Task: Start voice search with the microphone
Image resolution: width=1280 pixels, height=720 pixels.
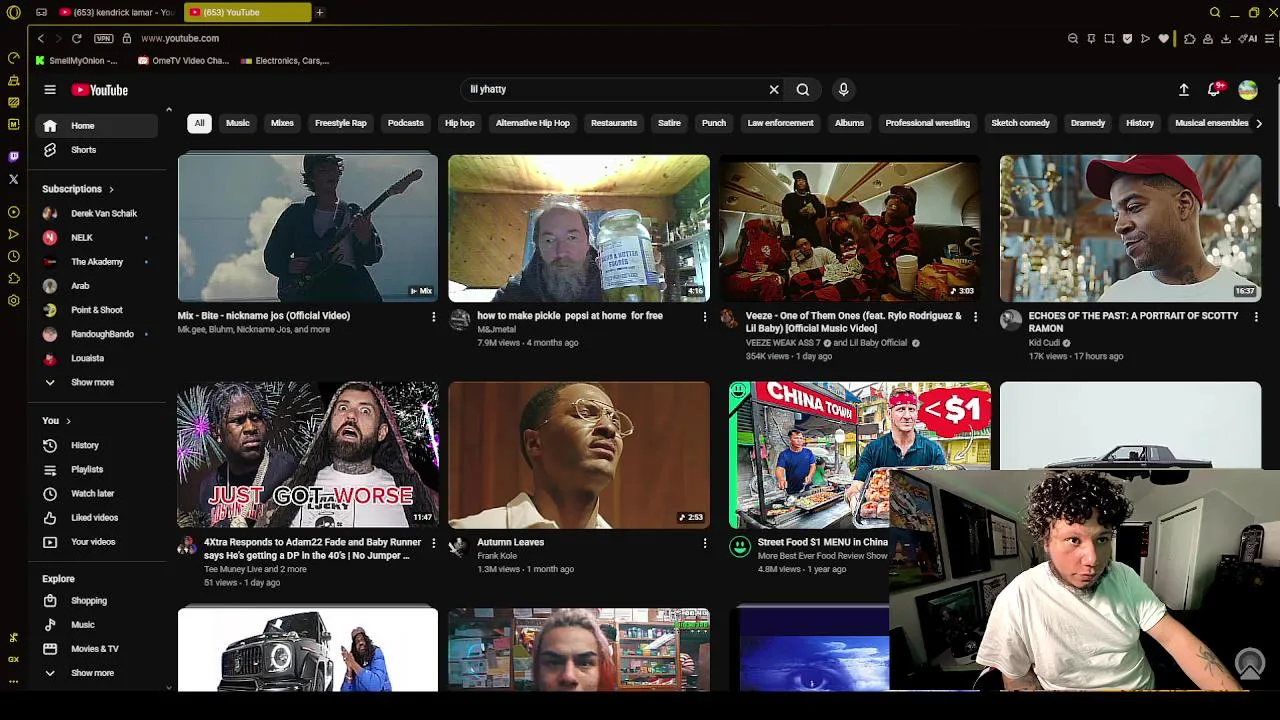Action: (x=844, y=90)
